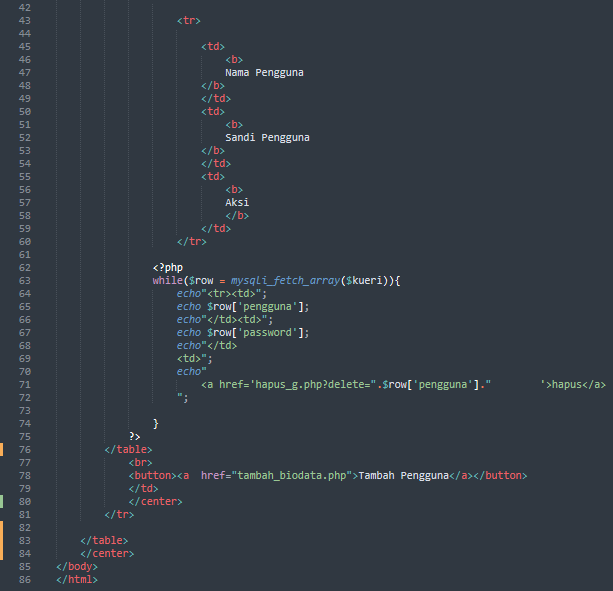Screen dimensions: 613x591
Task: Click line number 42 in the gutter
Action: click(x=25, y=8)
